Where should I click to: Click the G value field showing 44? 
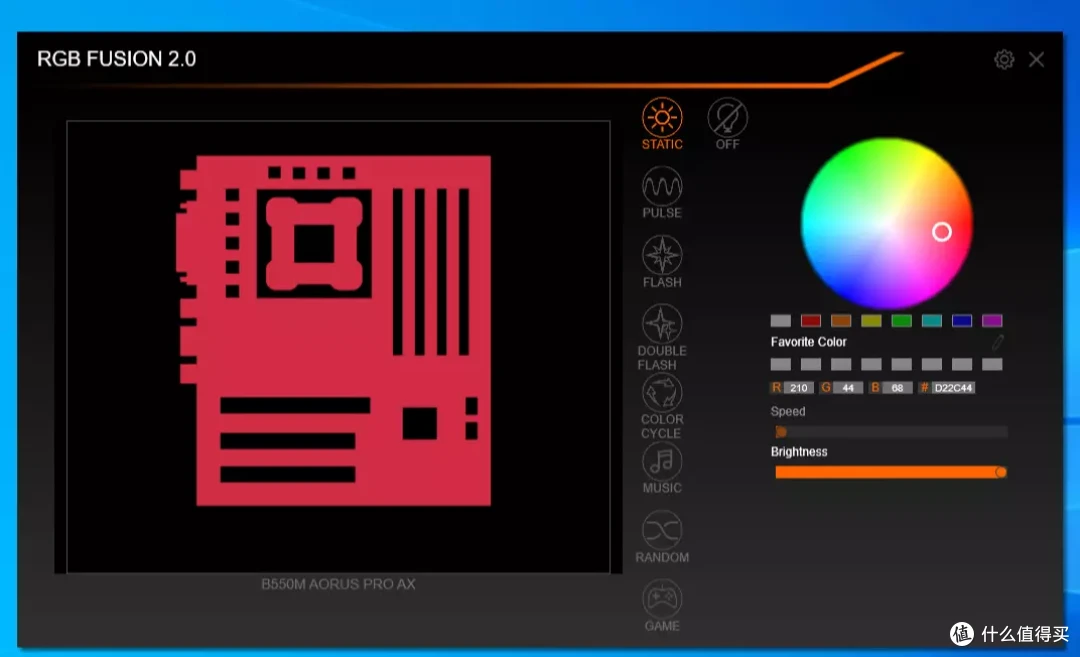pyautogui.click(x=848, y=388)
